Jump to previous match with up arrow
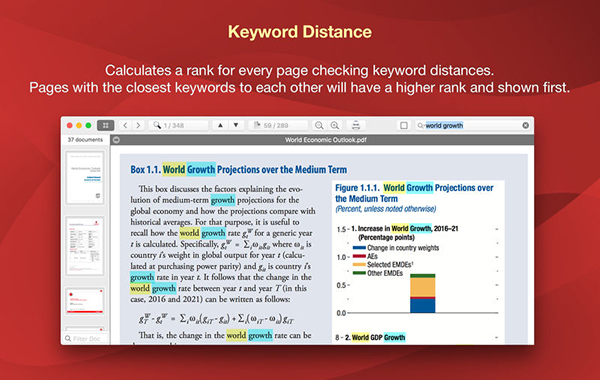This screenshot has width=600, height=380. pyautogui.click(x=220, y=125)
